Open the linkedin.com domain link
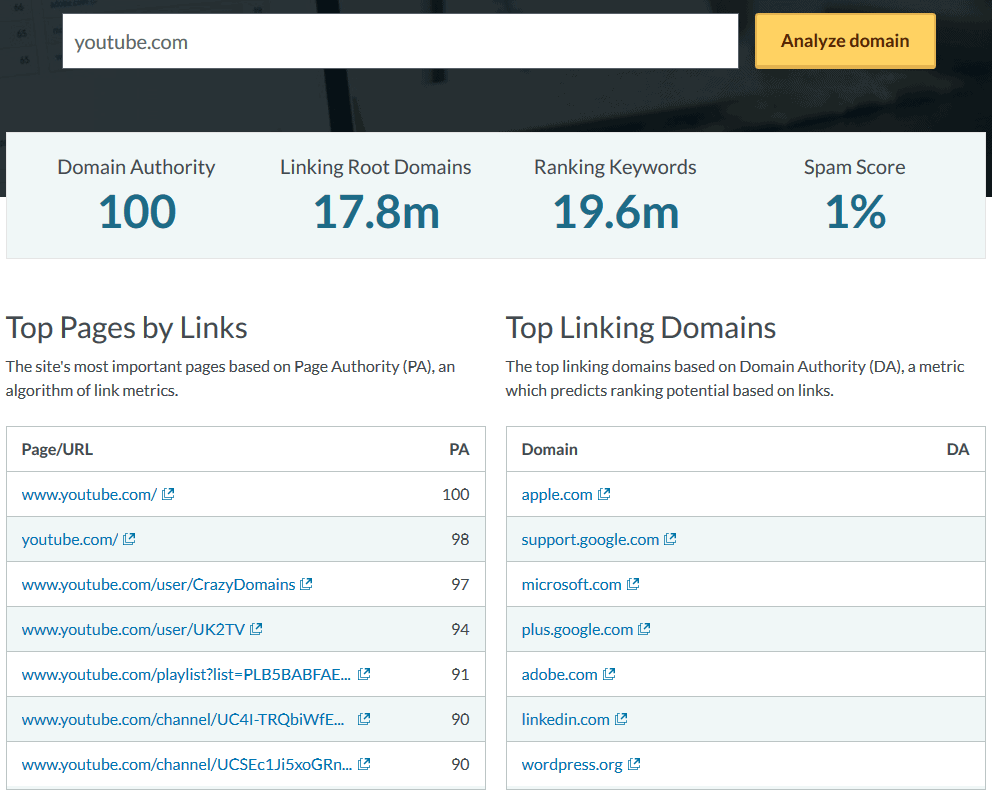The height and width of the screenshot is (800, 992). pyautogui.click(x=566, y=720)
